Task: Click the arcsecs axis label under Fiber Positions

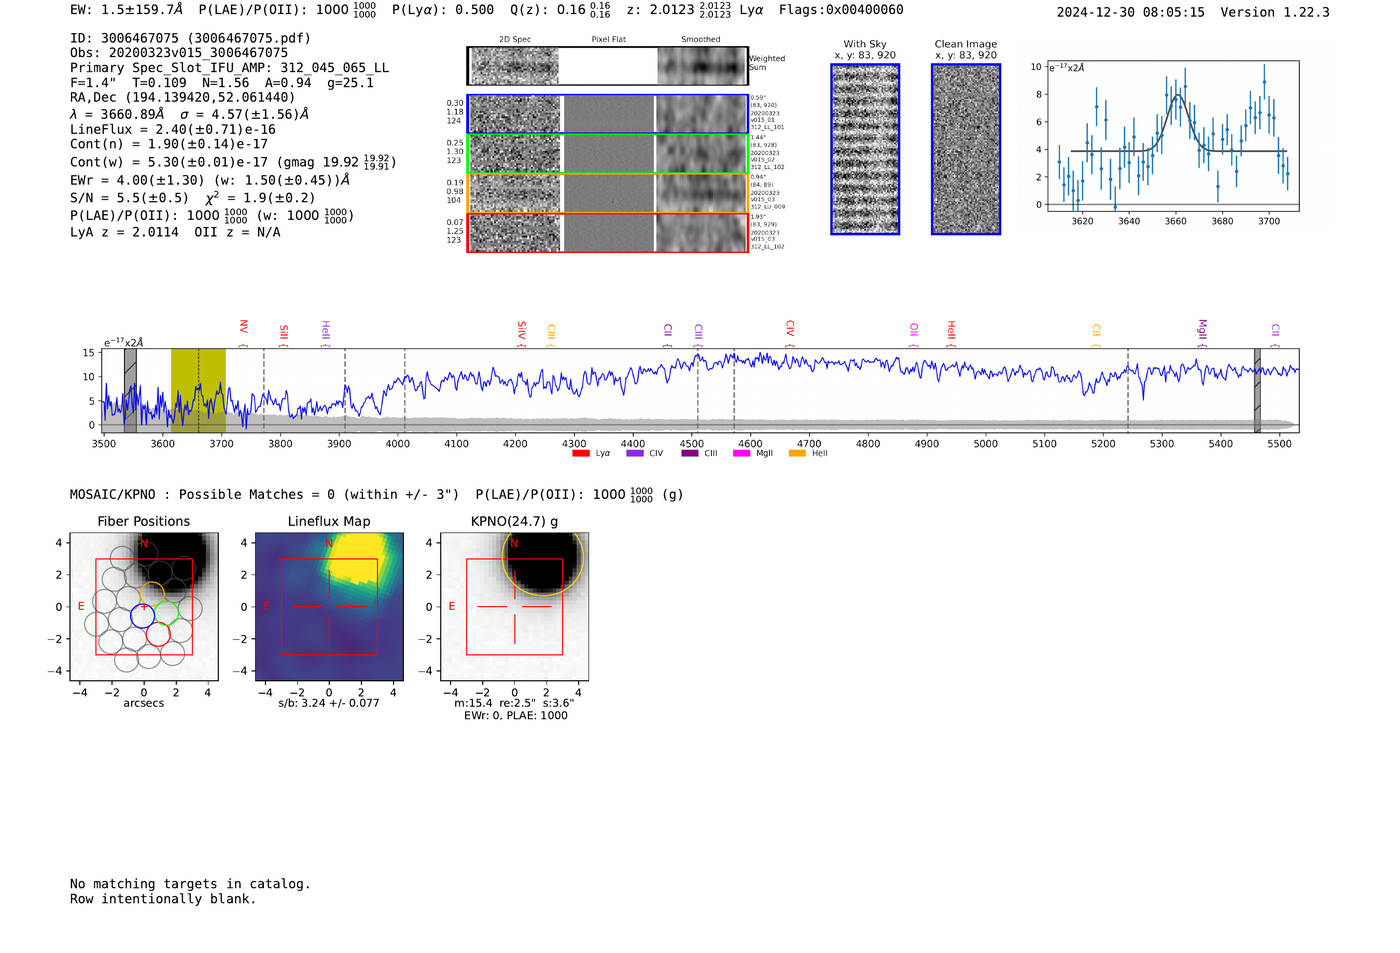Action: point(144,703)
